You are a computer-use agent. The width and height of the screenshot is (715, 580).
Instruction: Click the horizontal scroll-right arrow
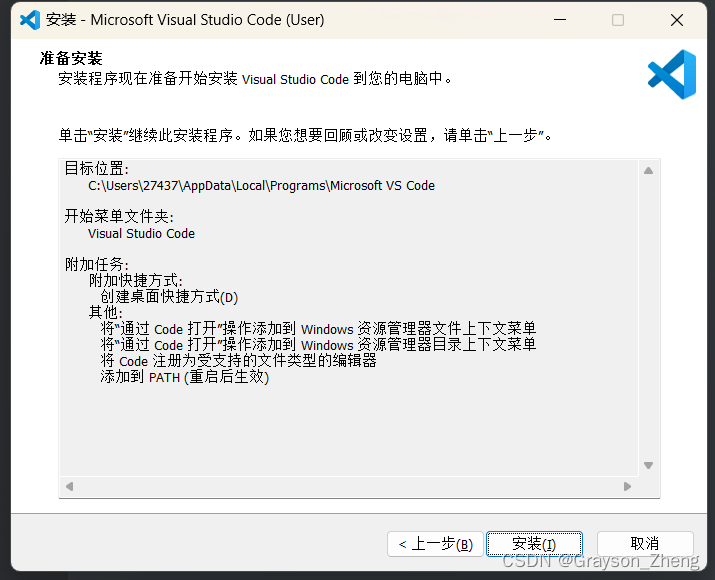628,487
